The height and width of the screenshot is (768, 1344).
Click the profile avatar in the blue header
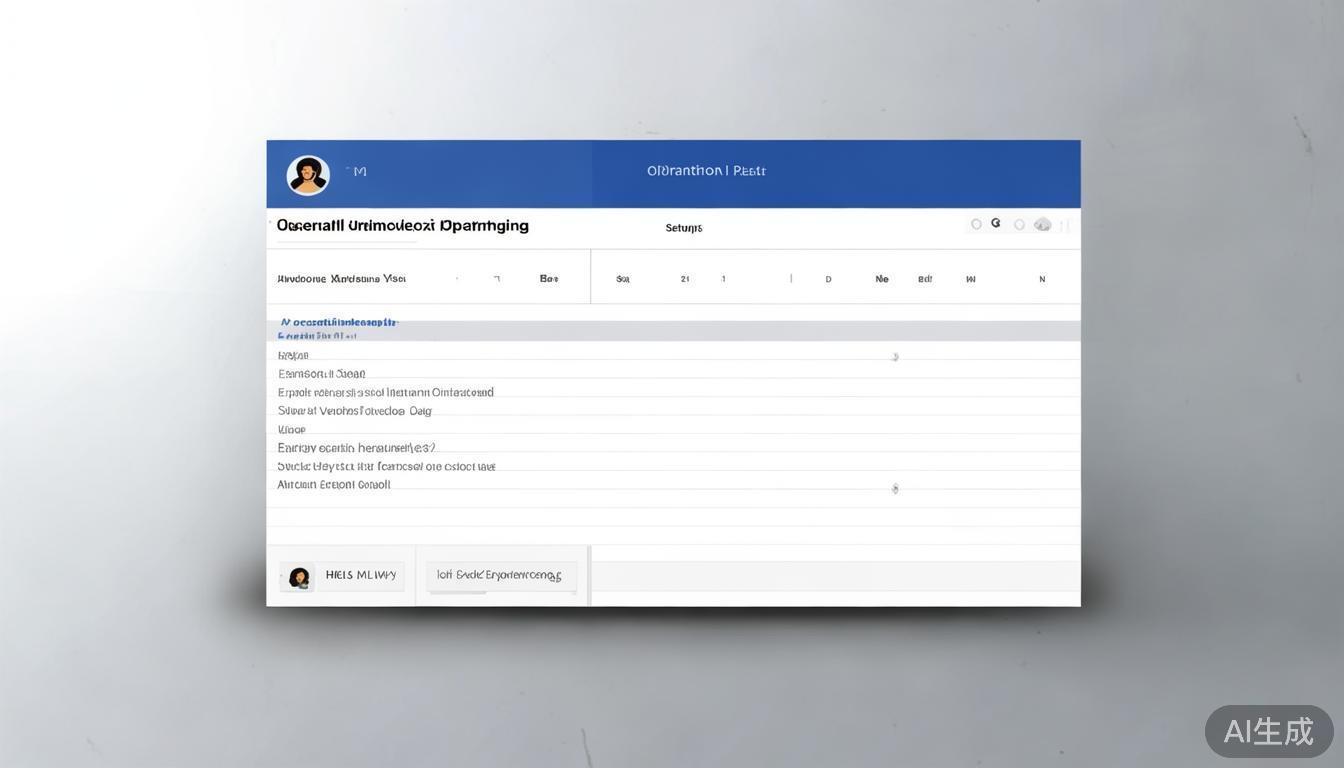[x=308, y=175]
